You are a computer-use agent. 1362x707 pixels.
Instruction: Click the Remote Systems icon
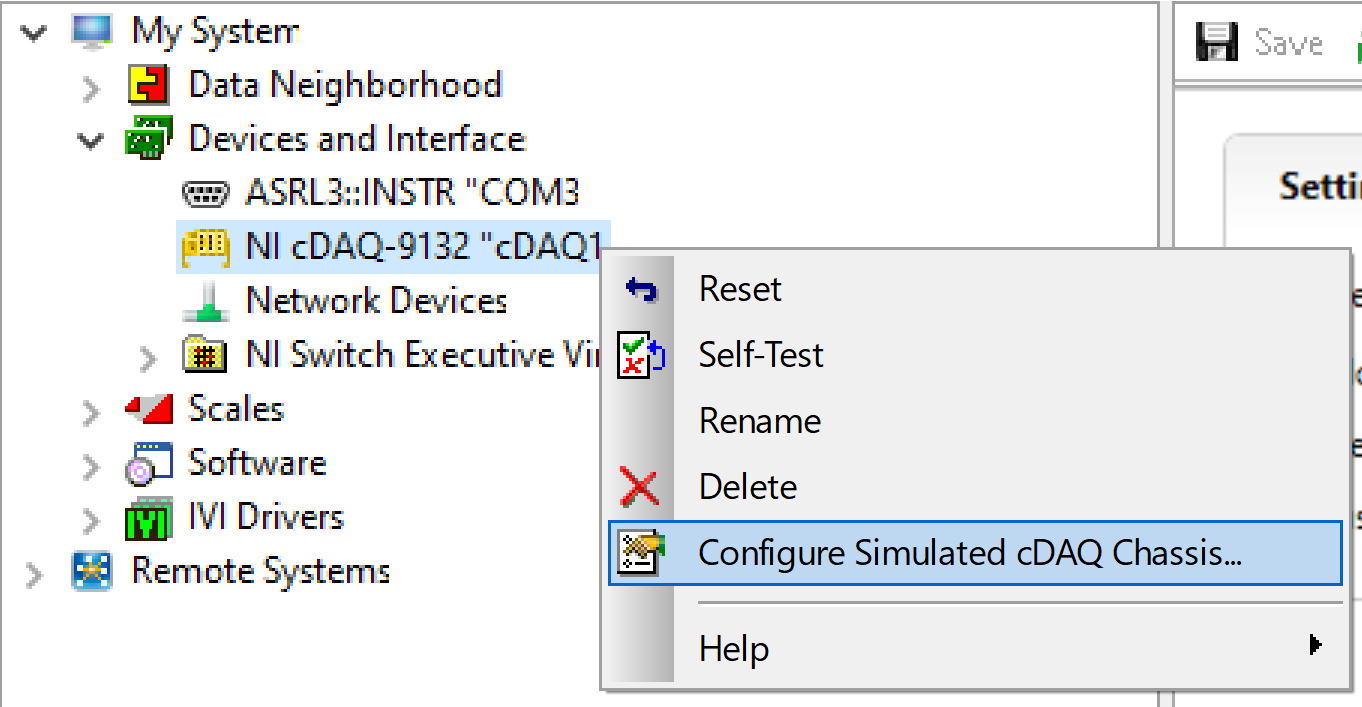pyautogui.click(x=92, y=572)
